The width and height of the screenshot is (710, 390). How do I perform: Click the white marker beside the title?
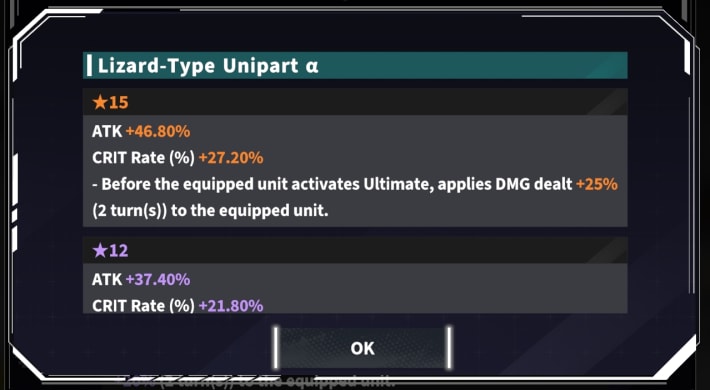click(89, 66)
